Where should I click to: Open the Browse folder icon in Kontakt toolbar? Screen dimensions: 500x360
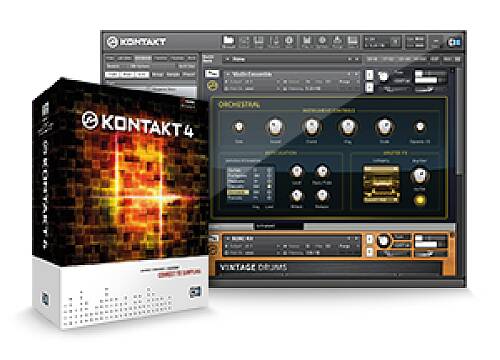coord(228,42)
